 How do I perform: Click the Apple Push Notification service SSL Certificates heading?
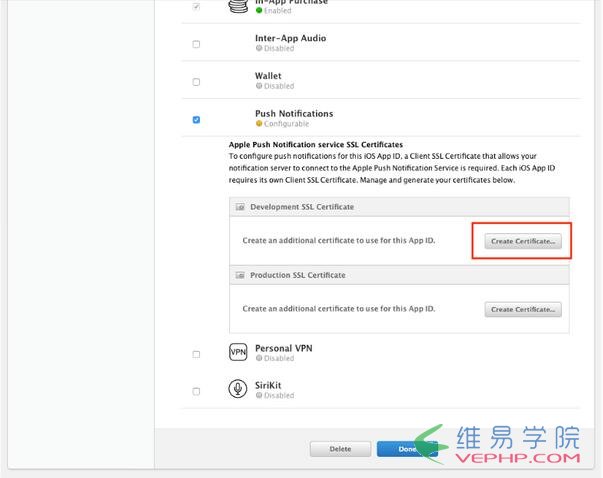316,145
